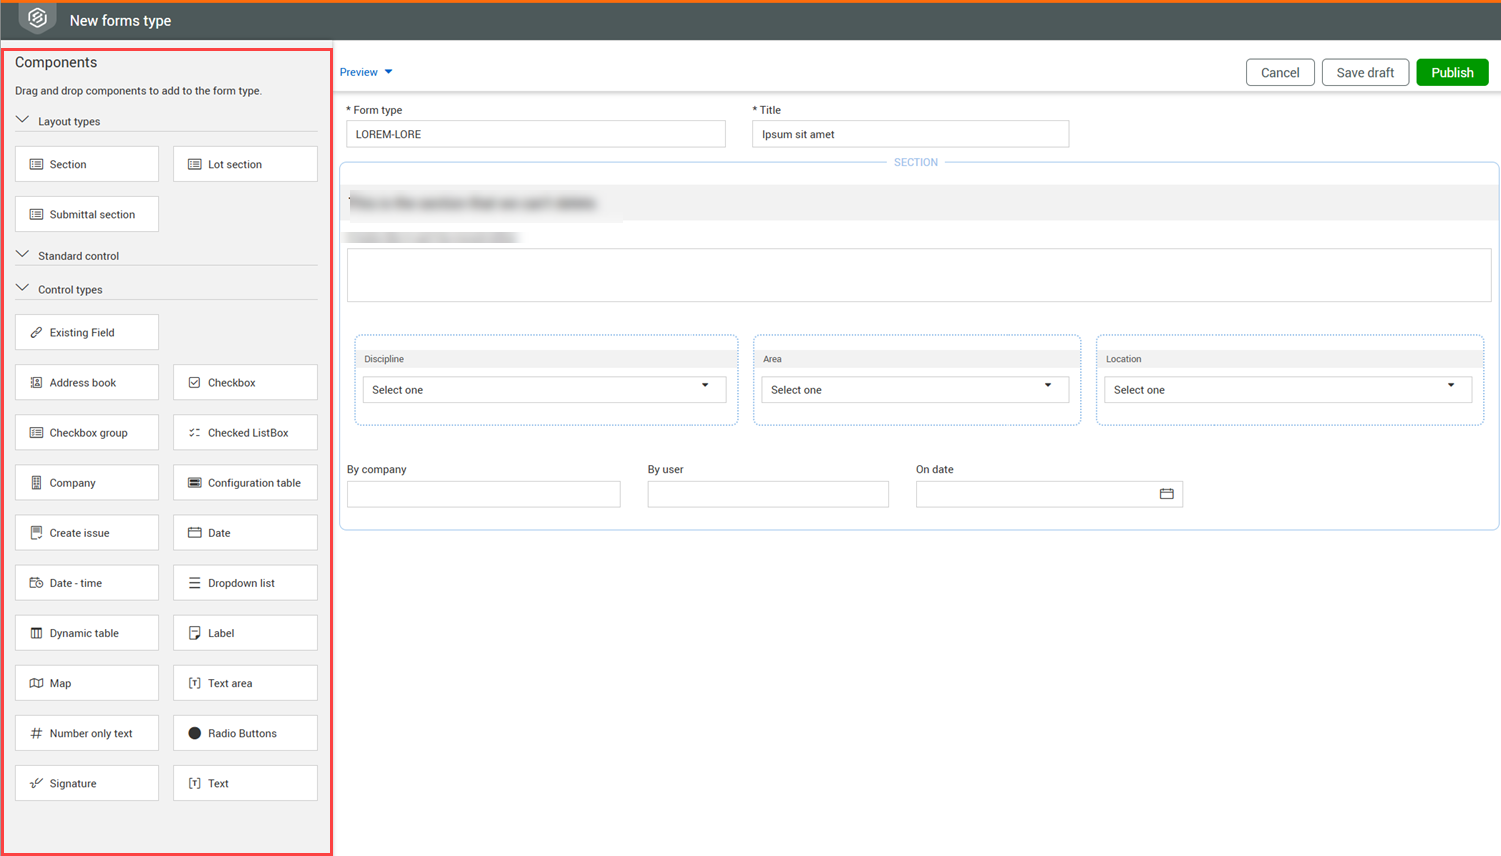Viewport: 1501px width, 856px height.
Task: Click the By company input field
Action: [x=483, y=494]
